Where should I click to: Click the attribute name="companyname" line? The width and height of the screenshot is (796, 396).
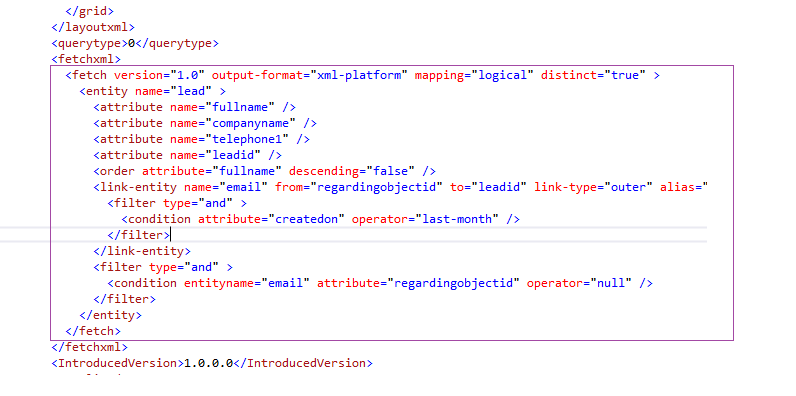[205, 123]
